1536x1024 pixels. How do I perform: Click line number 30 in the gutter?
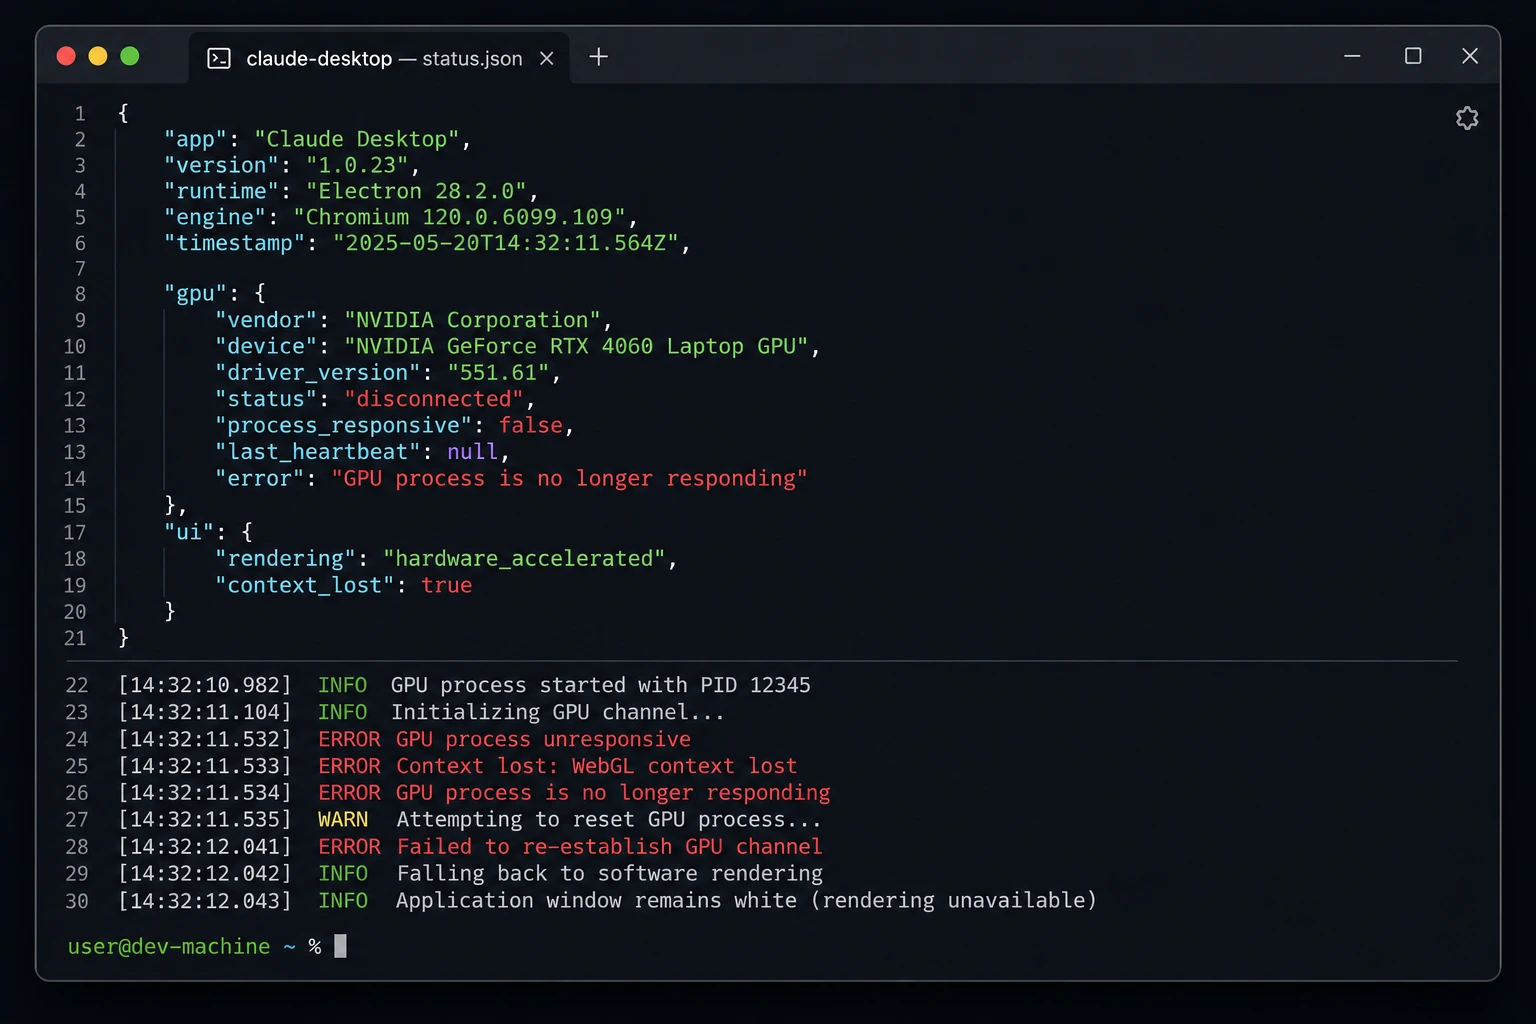coord(77,901)
